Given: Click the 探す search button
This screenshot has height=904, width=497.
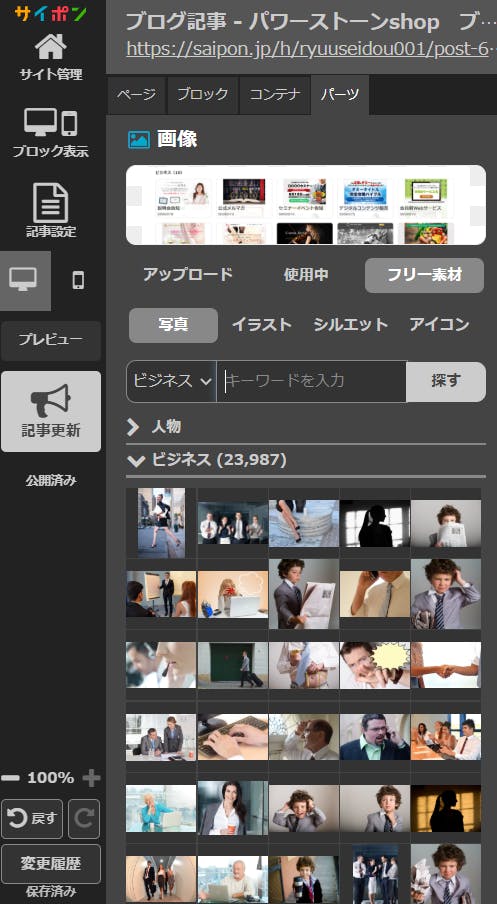Looking at the screenshot, I should 446,381.
